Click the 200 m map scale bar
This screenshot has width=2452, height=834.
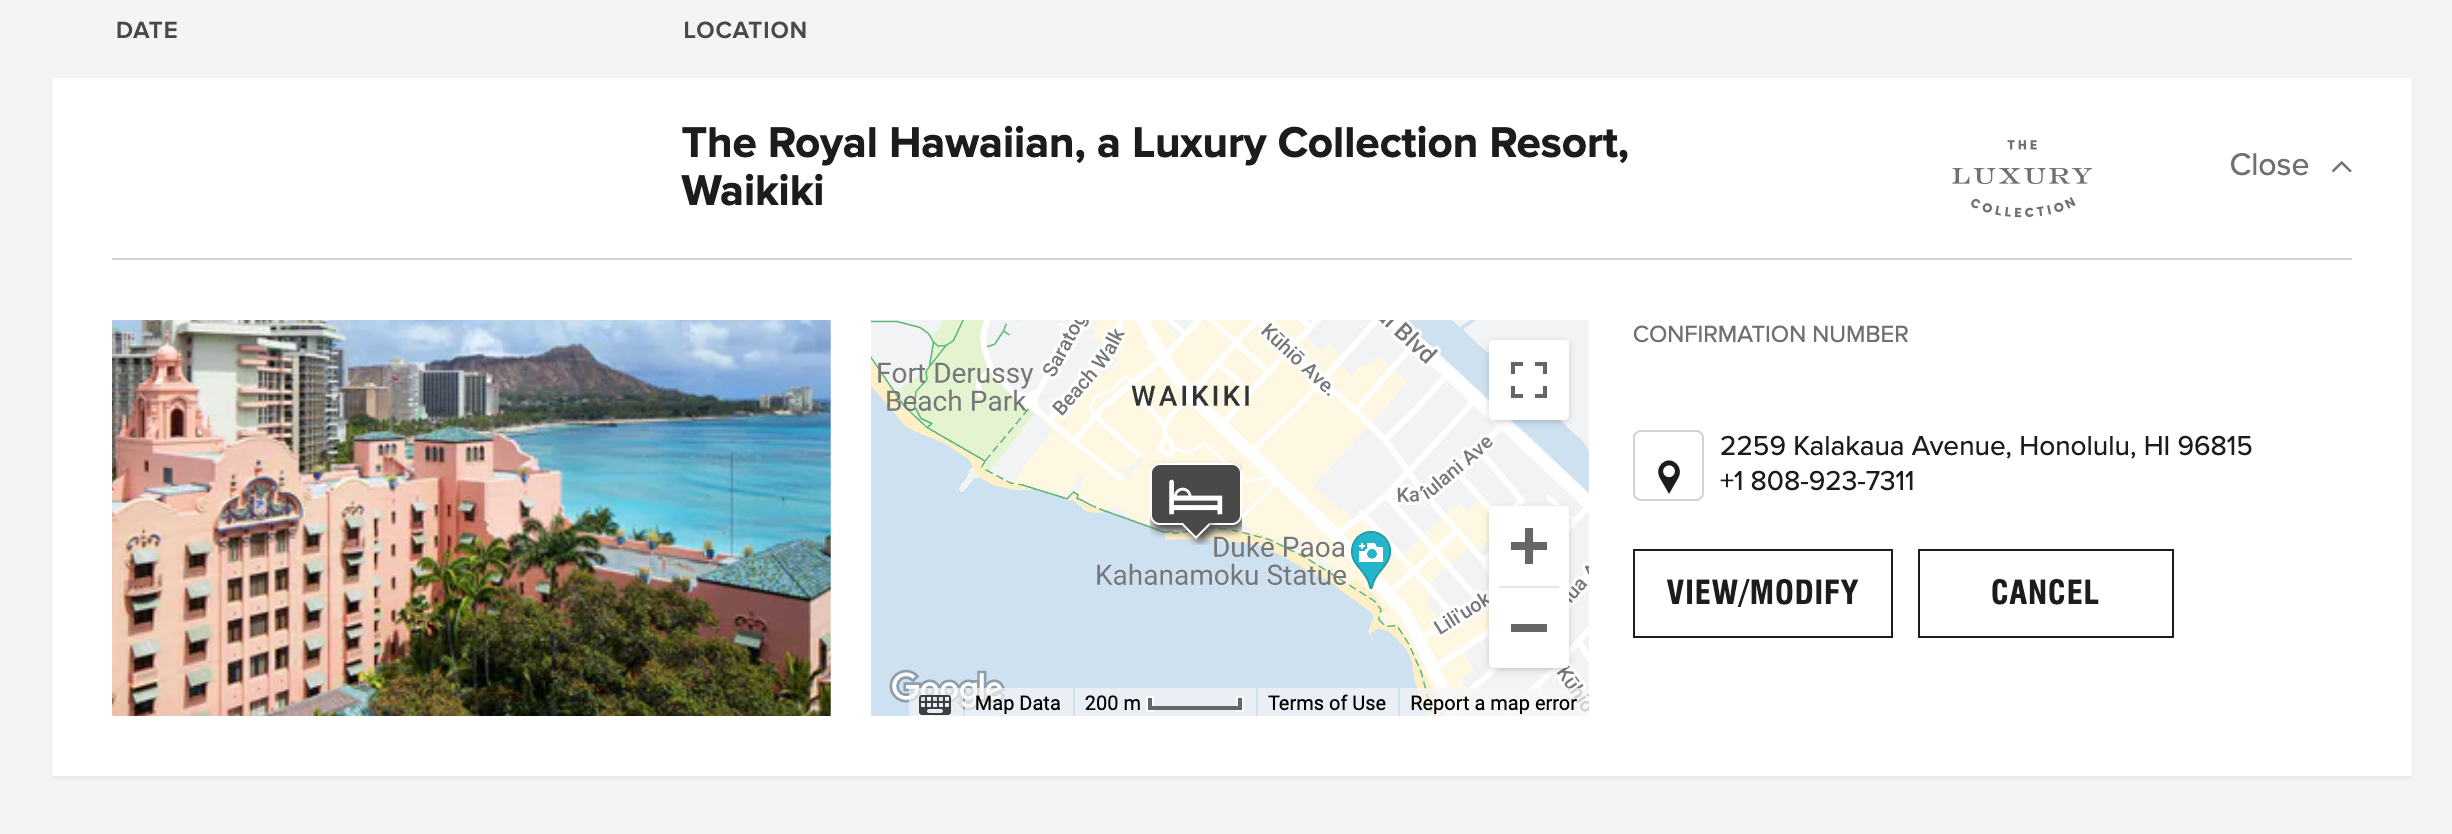click(1163, 703)
